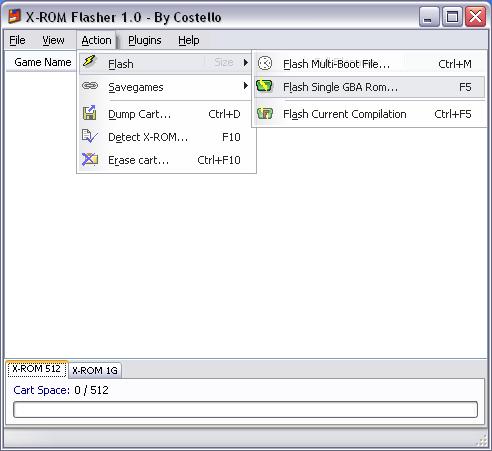Click the green Flash Single GBA Rom icon
Viewport: 492px width, 451px height.
click(264, 86)
